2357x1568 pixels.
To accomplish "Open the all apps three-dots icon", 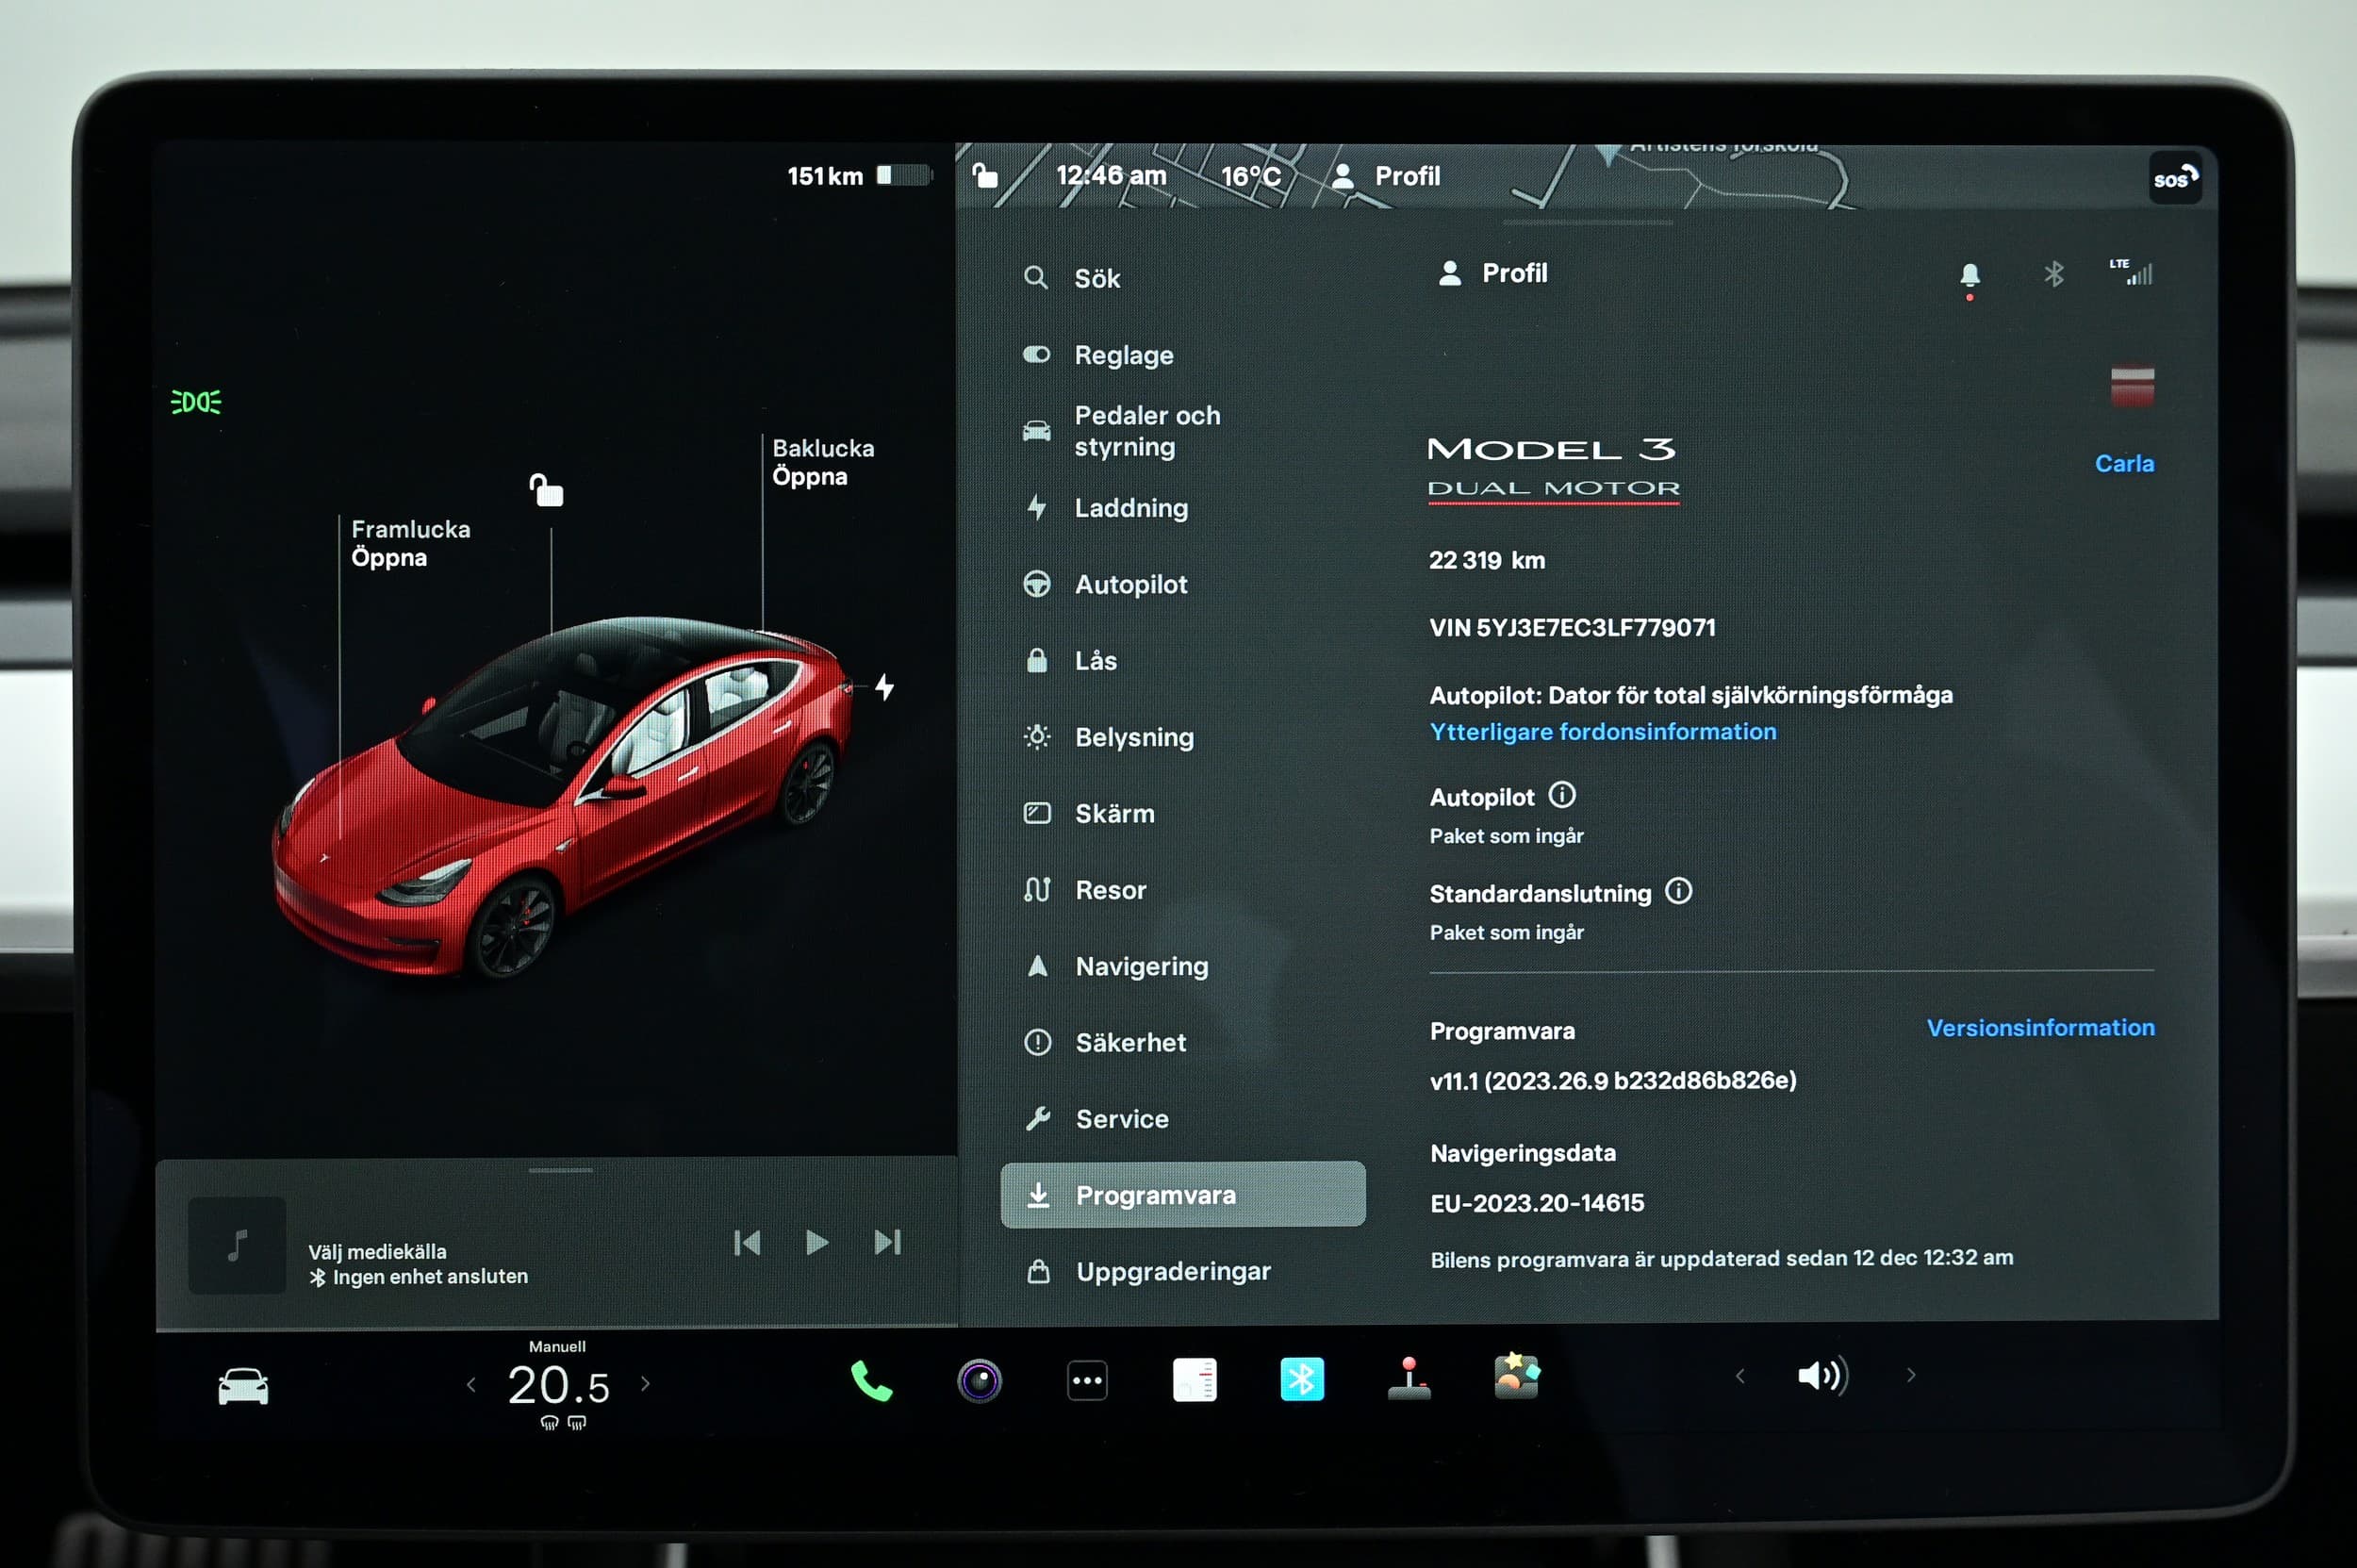I will [x=1087, y=1381].
